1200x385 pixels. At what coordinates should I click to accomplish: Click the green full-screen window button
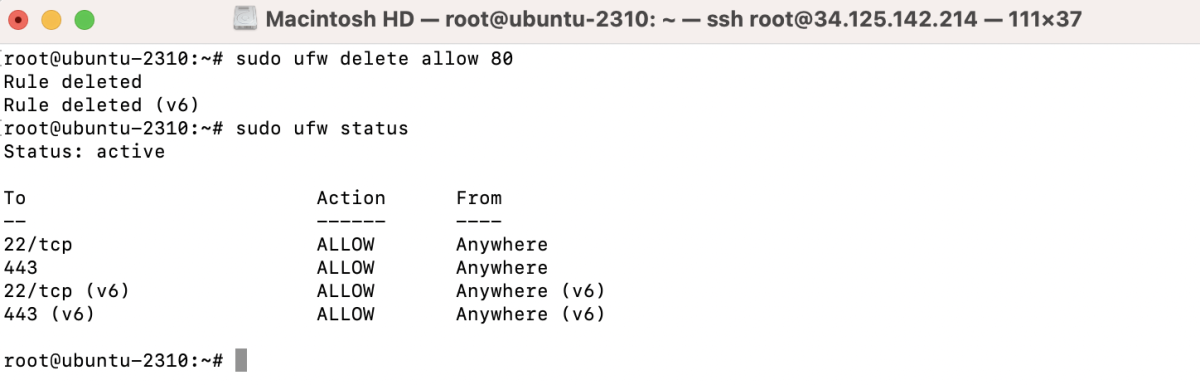click(85, 19)
